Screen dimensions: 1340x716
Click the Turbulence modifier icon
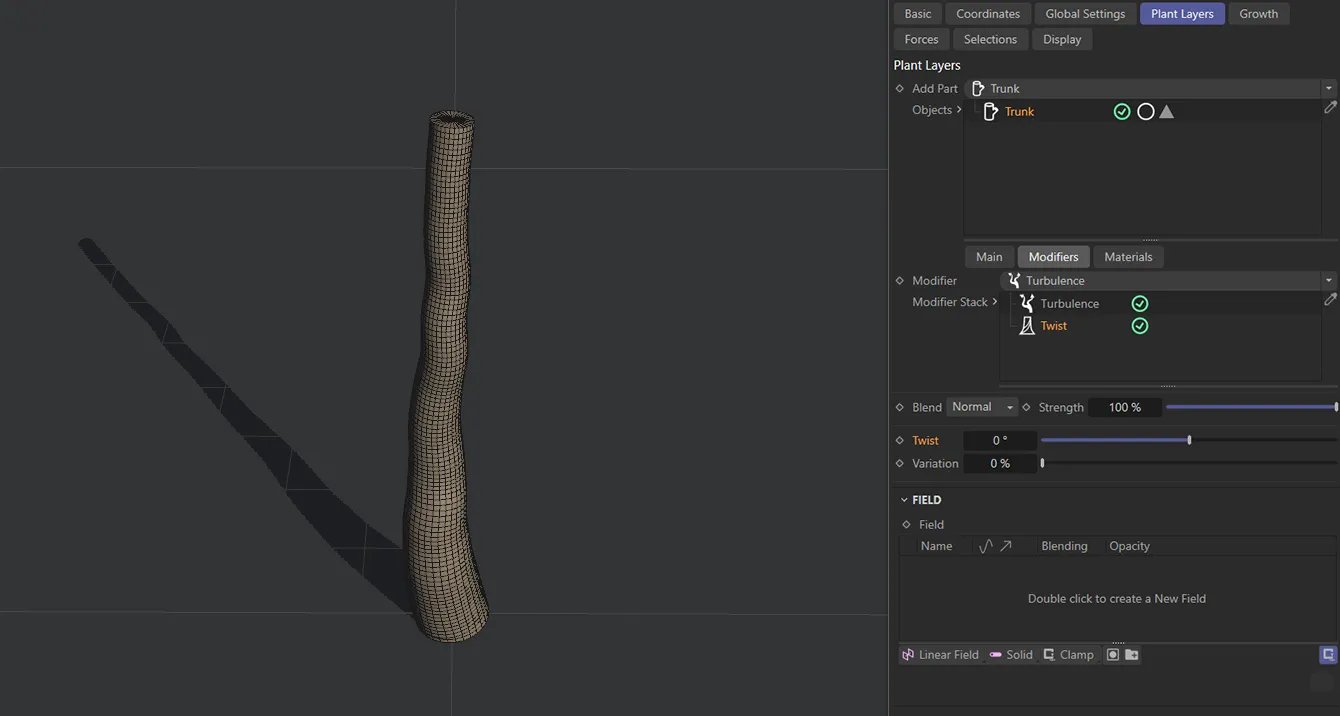coord(1026,303)
